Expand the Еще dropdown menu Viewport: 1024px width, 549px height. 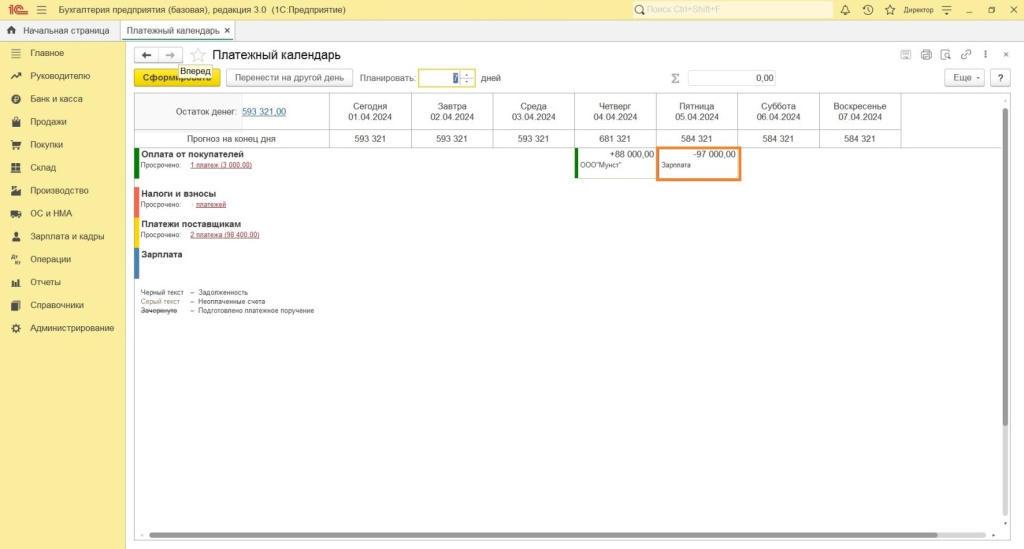pyautogui.click(x=964, y=77)
